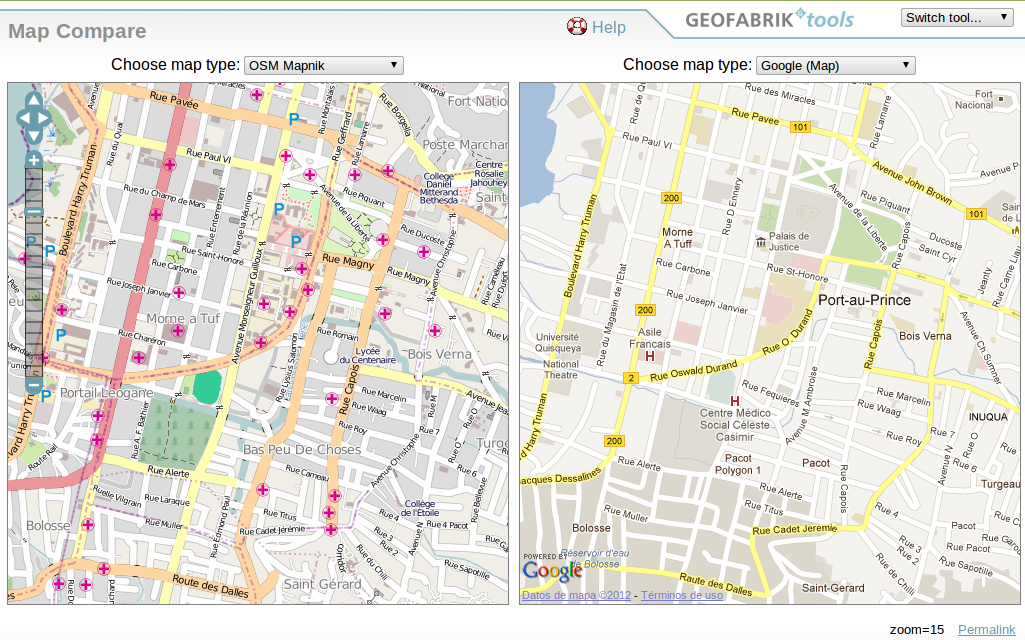Click parking icon below Rue Pavée
1025x640 pixels.
click(294, 119)
